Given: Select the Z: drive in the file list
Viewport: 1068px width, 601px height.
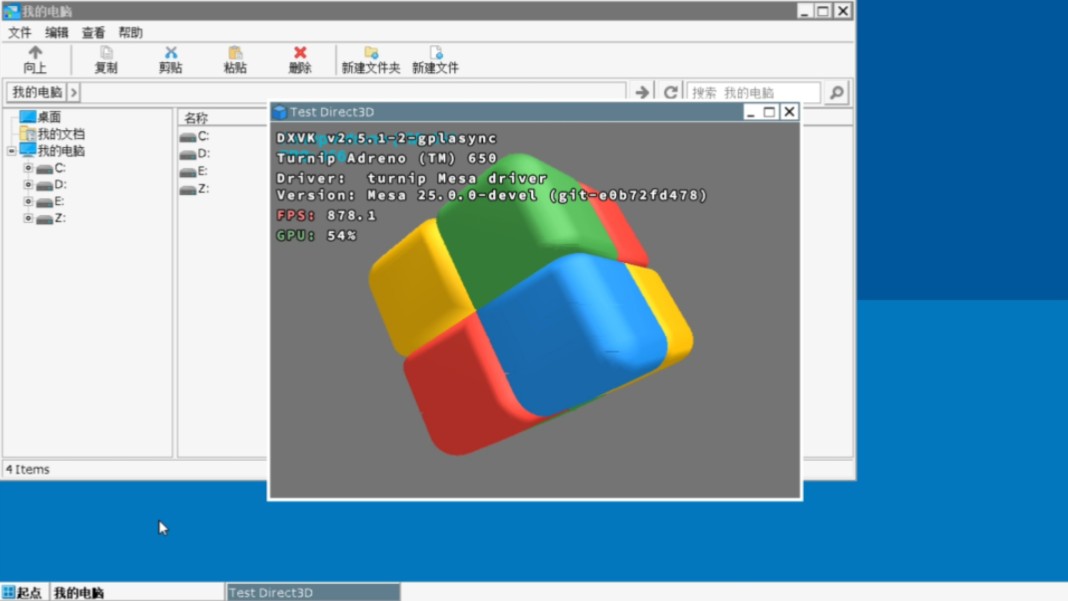Looking at the screenshot, I should (x=196, y=188).
